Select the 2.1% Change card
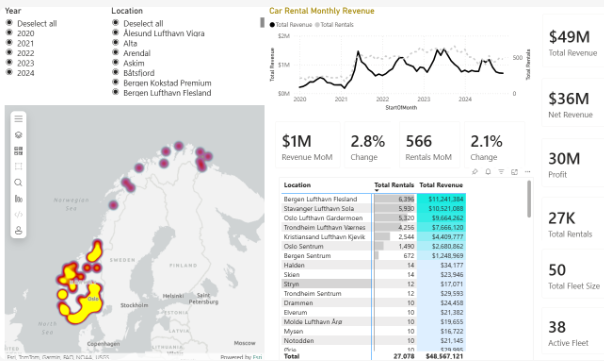 [x=494, y=145]
